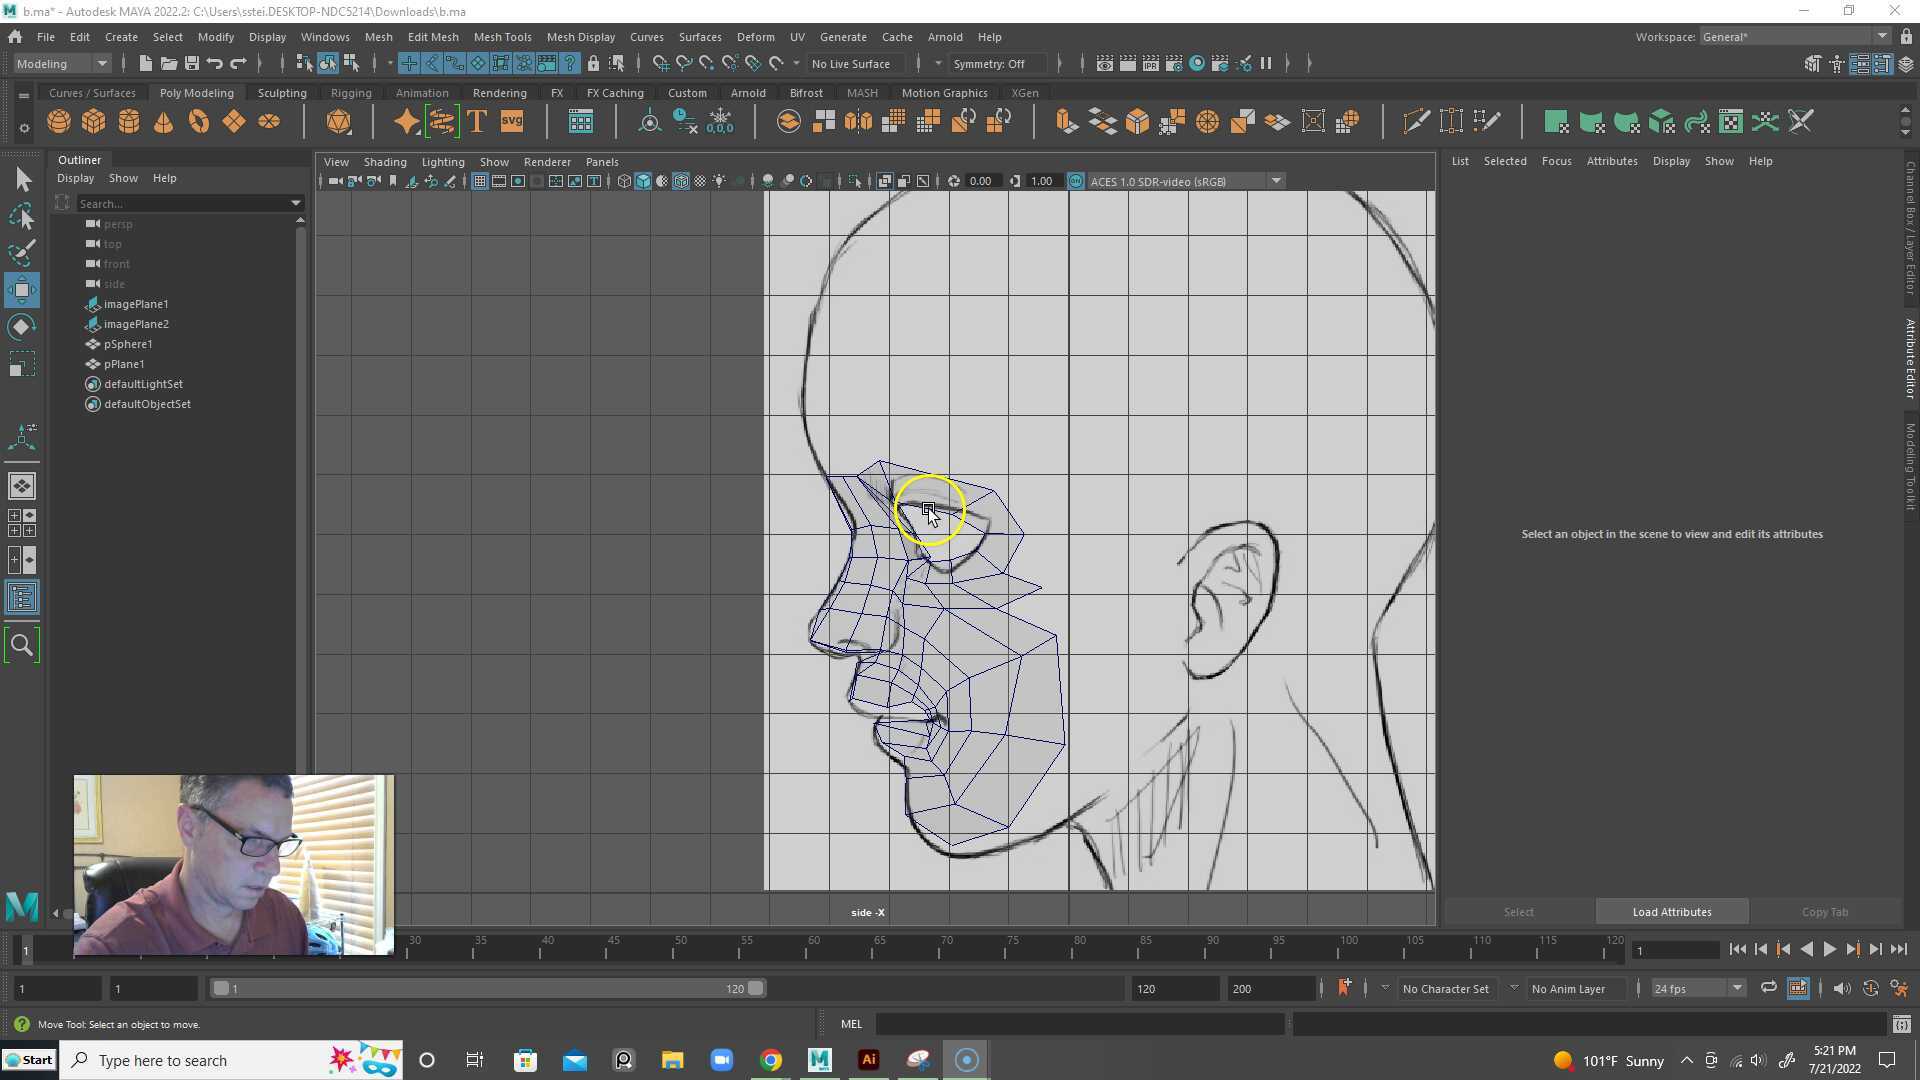Open the Modeling menu set dropdown
This screenshot has width=1920, height=1080.
point(62,63)
